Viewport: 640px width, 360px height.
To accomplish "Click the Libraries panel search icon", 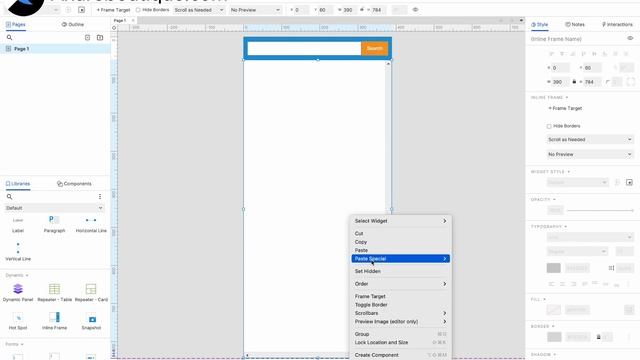I will (x=9, y=197).
